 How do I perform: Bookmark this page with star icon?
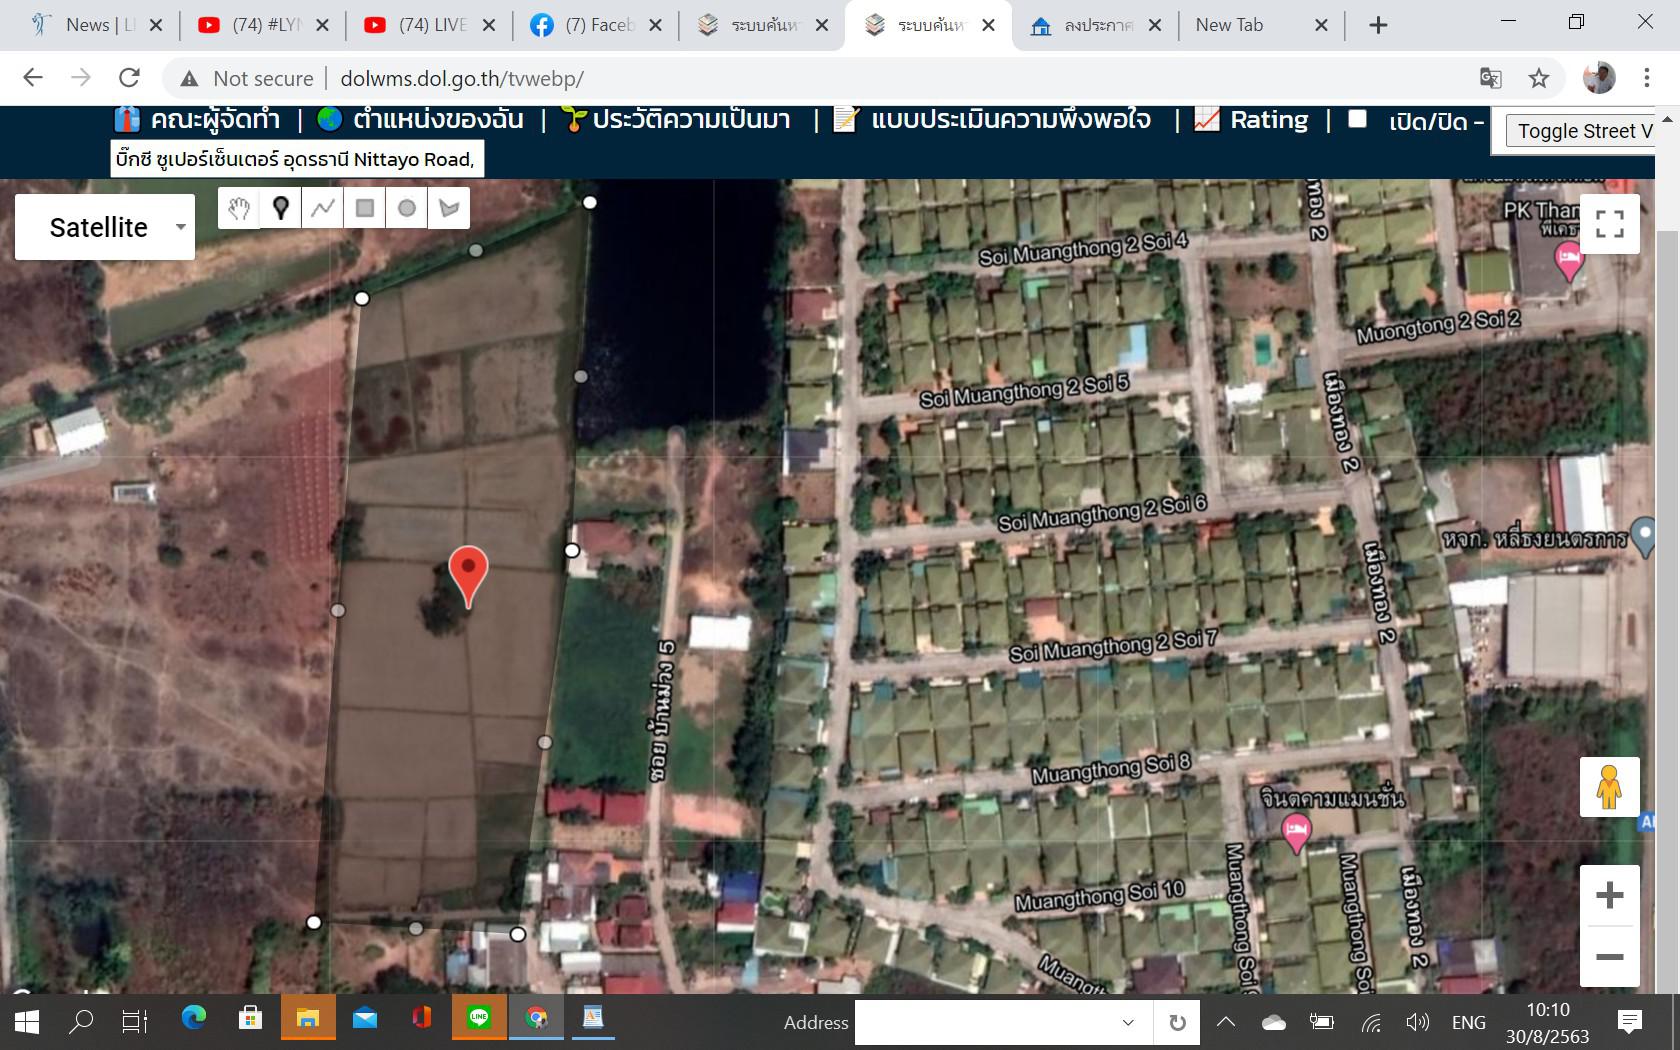click(x=1539, y=78)
